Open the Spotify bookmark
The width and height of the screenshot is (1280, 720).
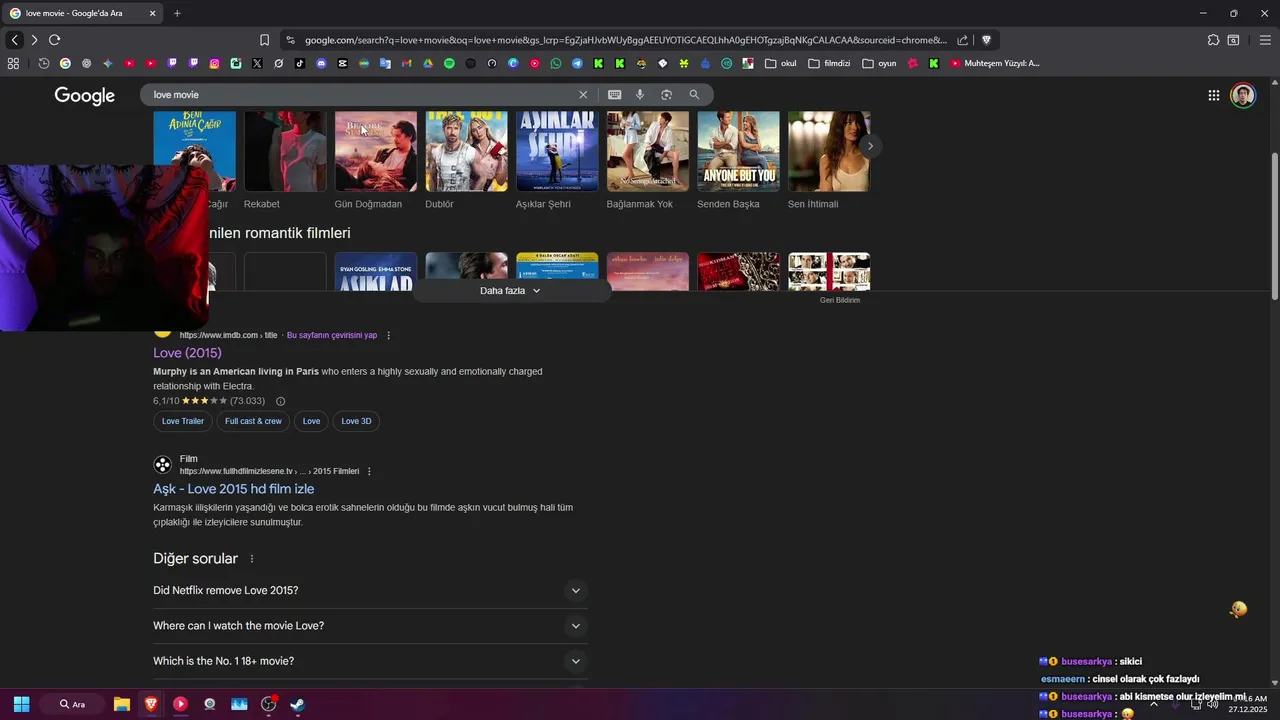click(449, 63)
